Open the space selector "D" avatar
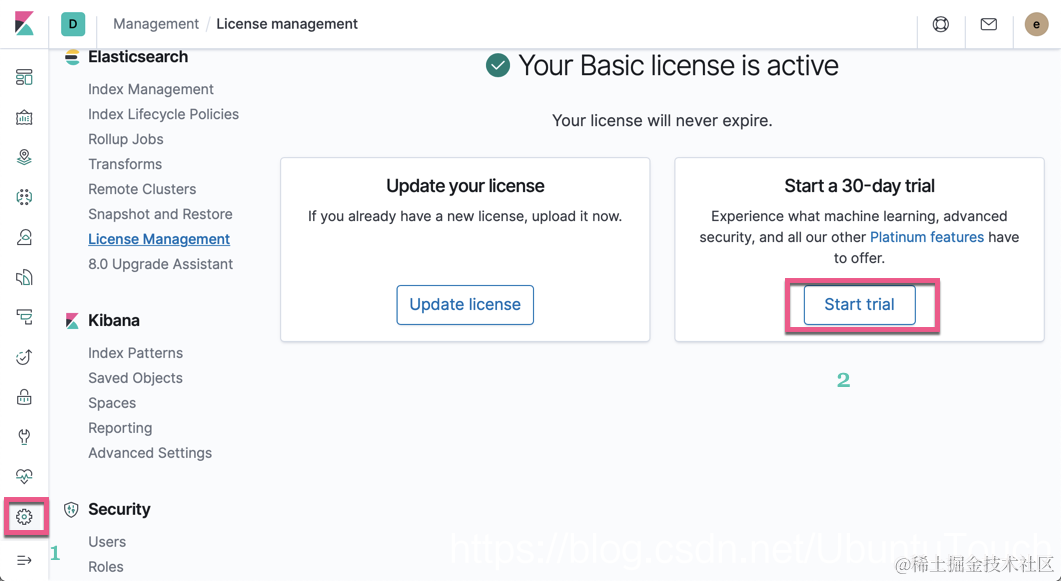The width and height of the screenshot is (1061, 581). 73,24
